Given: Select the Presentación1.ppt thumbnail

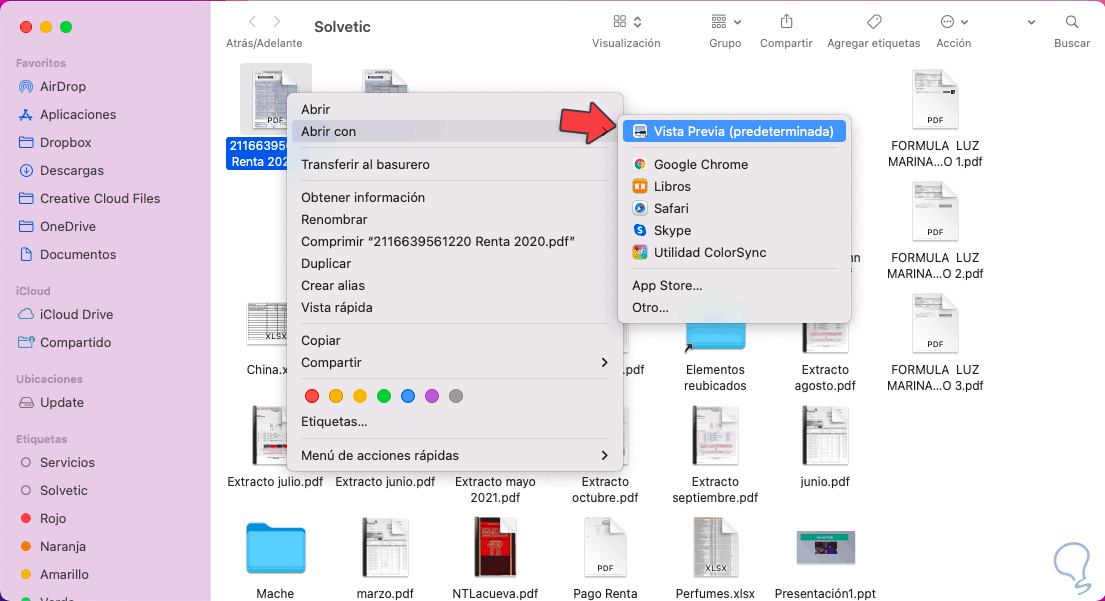Looking at the screenshot, I should tap(825, 547).
